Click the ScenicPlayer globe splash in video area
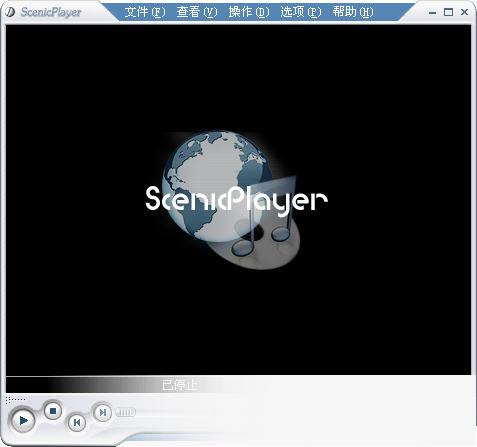Viewport: 477px width, 447px height. click(236, 199)
